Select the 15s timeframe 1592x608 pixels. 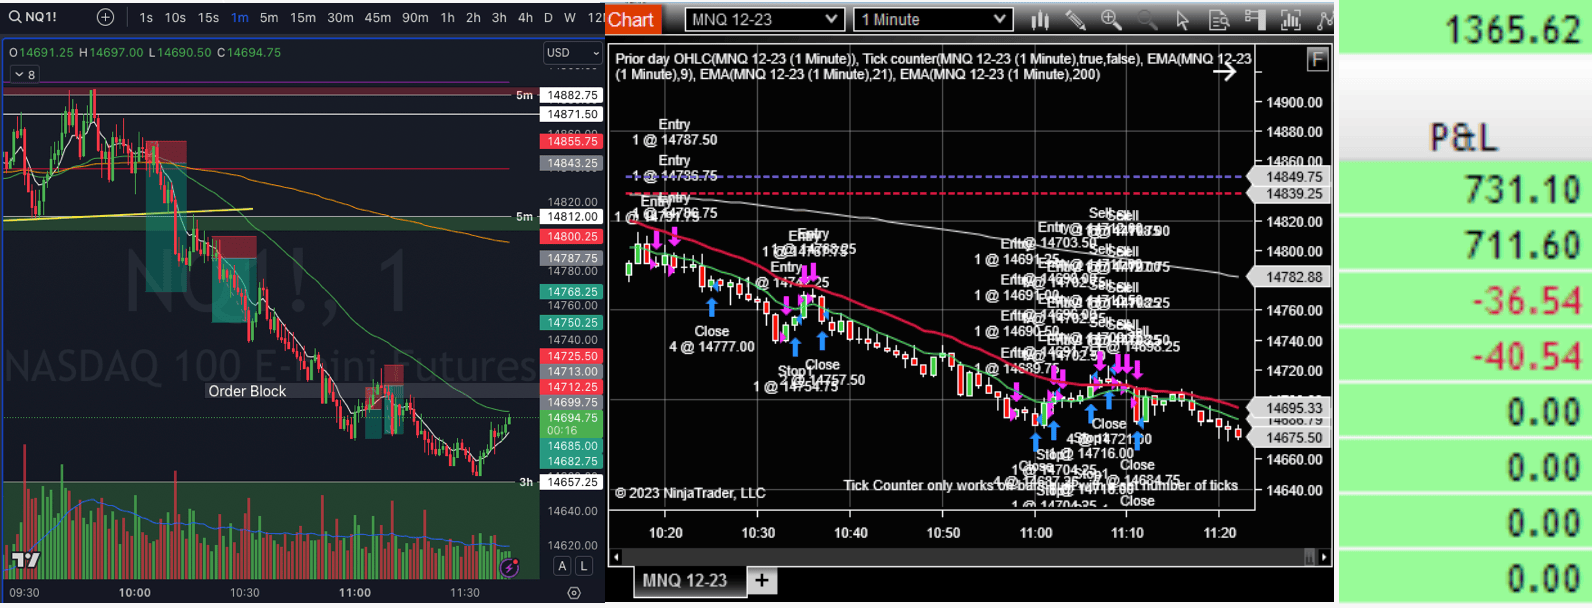(x=208, y=18)
